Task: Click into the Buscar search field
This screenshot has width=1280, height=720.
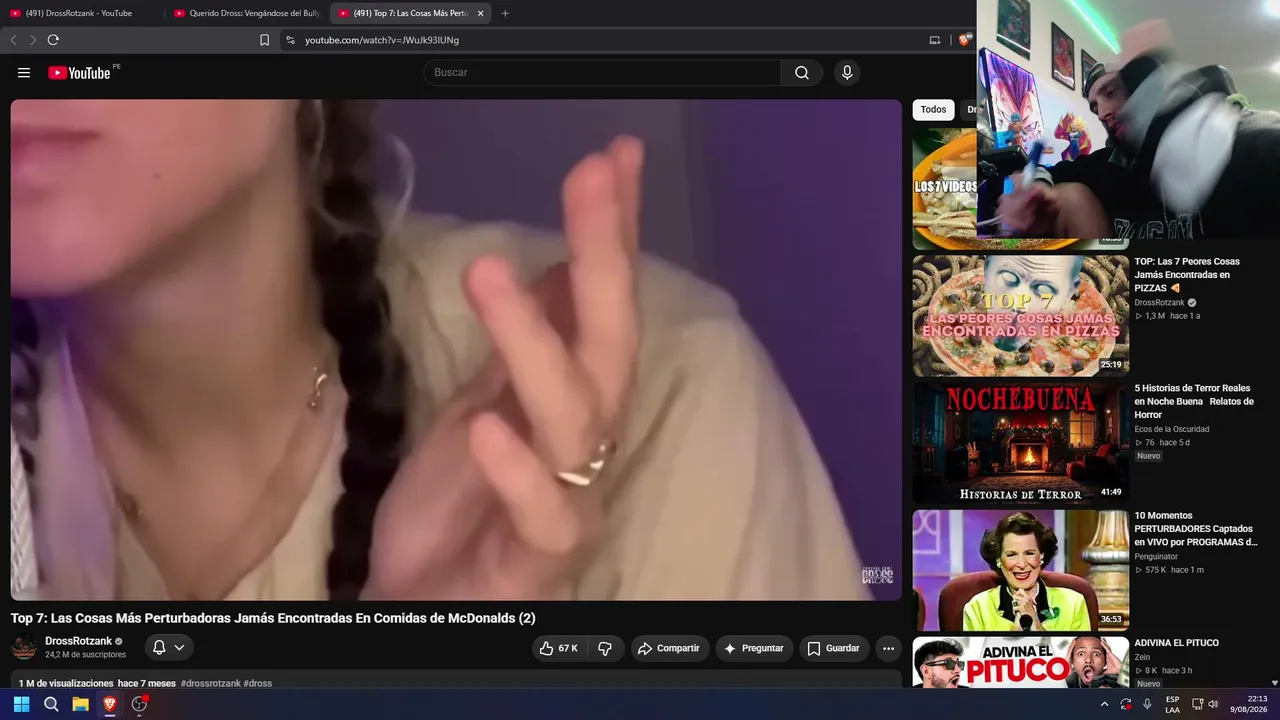Action: pyautogui.click(x=602, y=73)
